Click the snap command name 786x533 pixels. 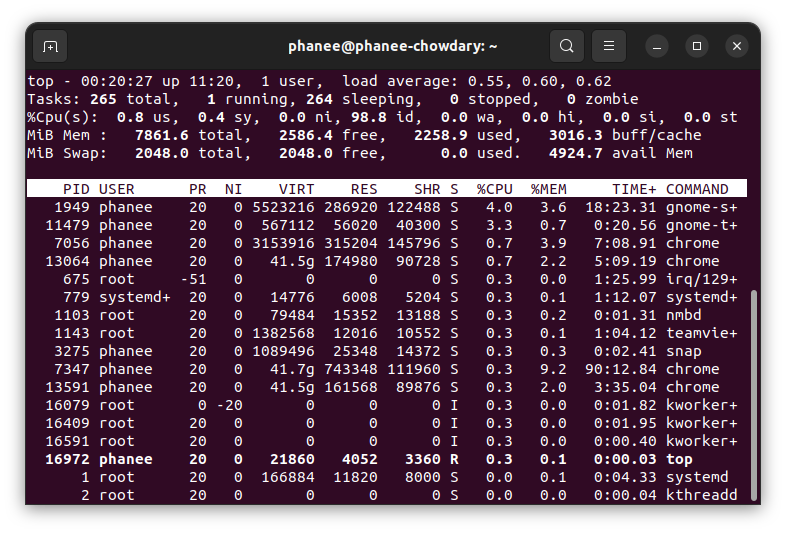684,351
